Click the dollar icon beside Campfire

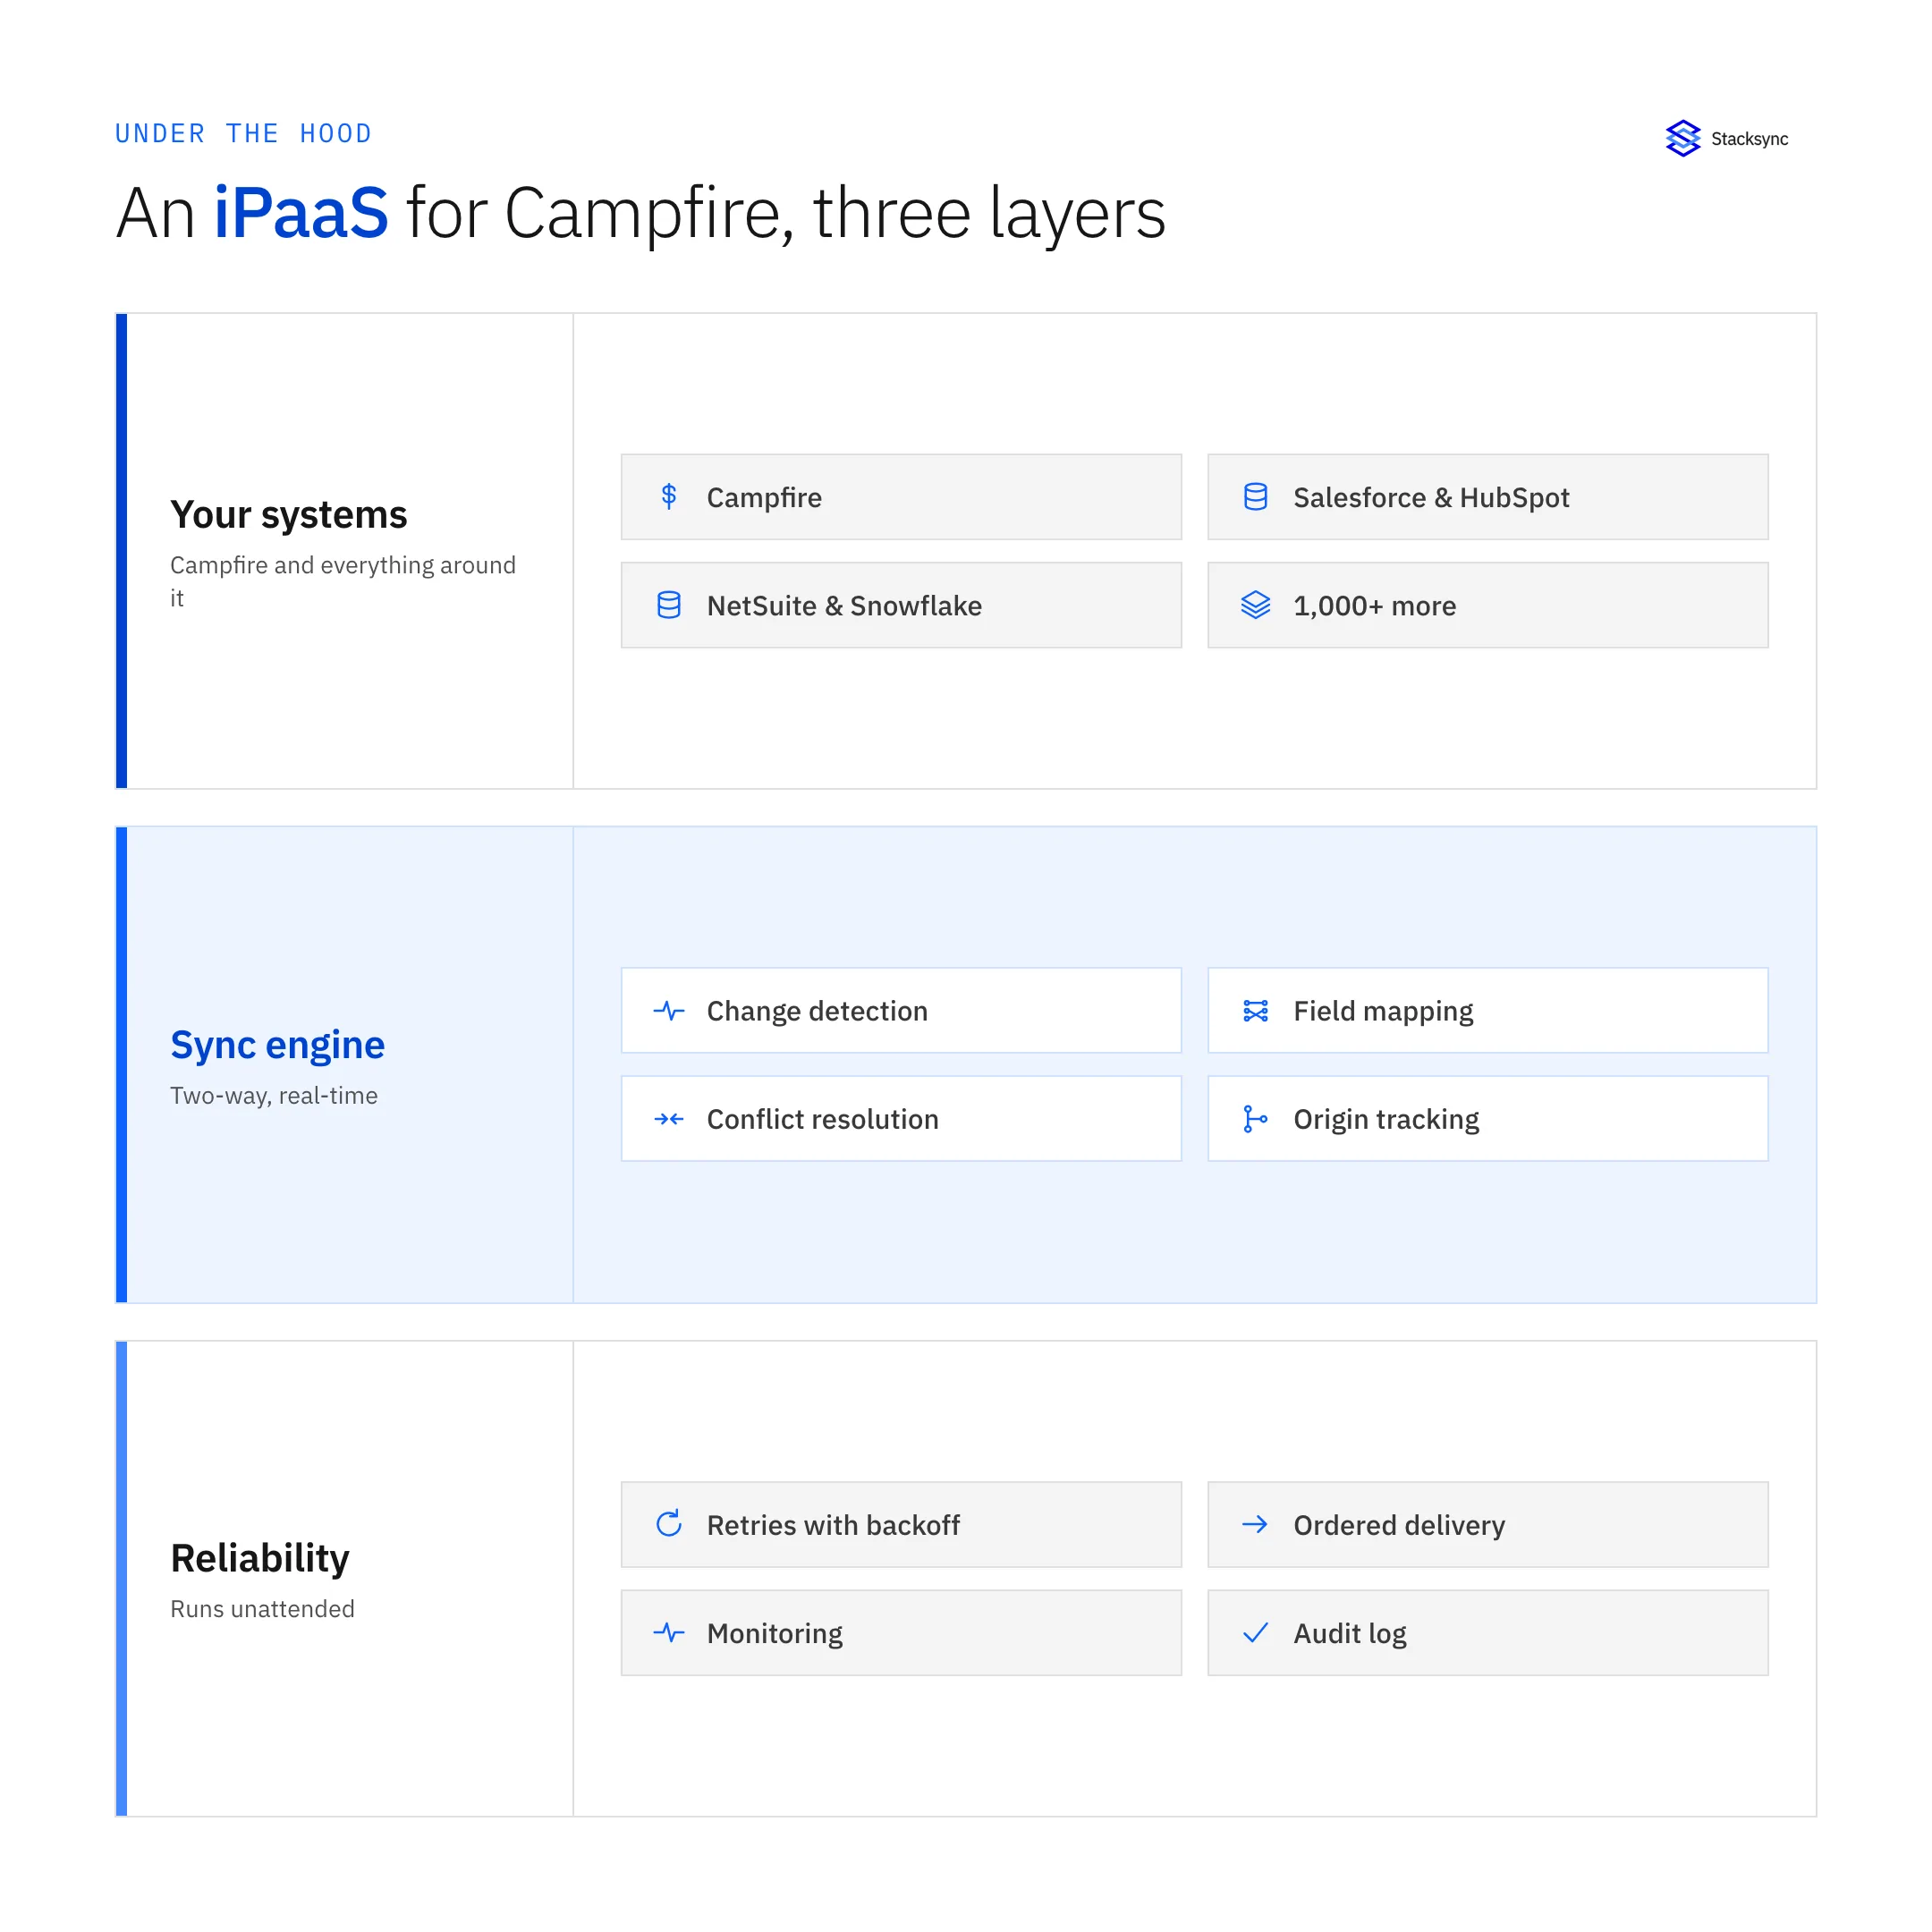tap(669, 497)
